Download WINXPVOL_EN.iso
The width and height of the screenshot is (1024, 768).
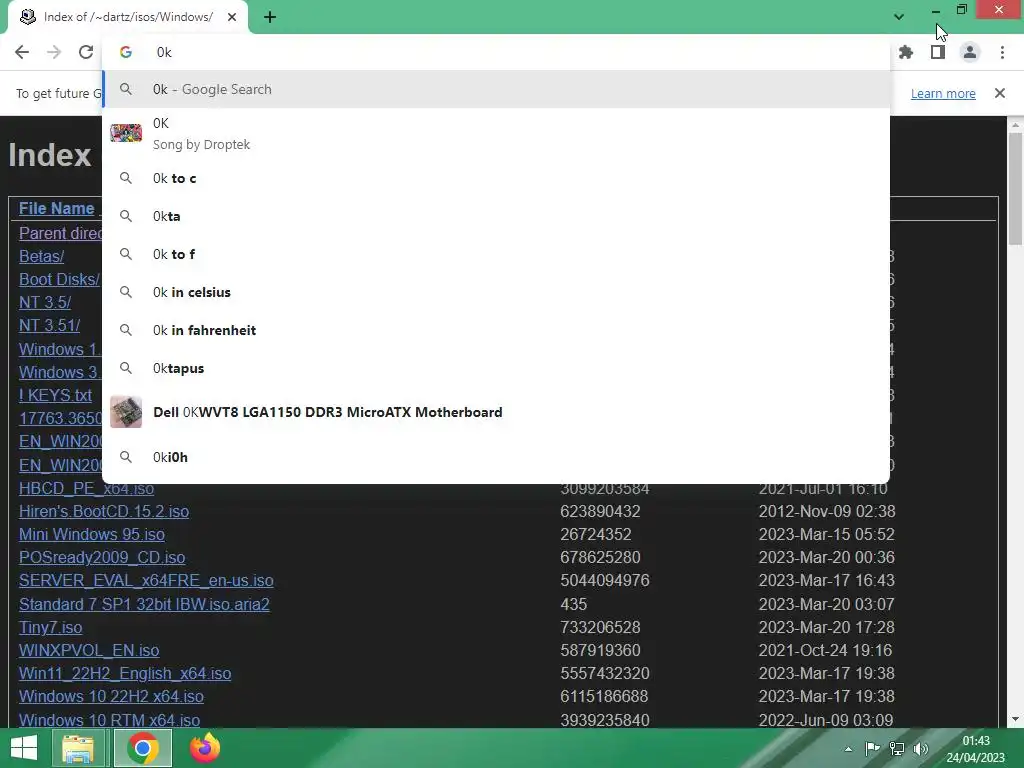pos(89,650)
